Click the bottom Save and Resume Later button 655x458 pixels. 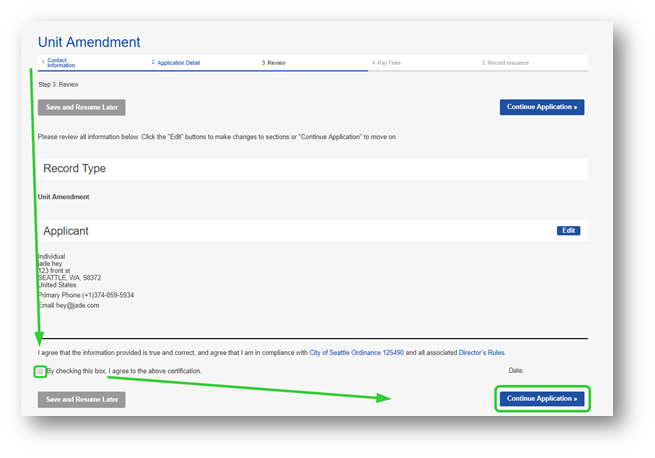pos(81,399)
